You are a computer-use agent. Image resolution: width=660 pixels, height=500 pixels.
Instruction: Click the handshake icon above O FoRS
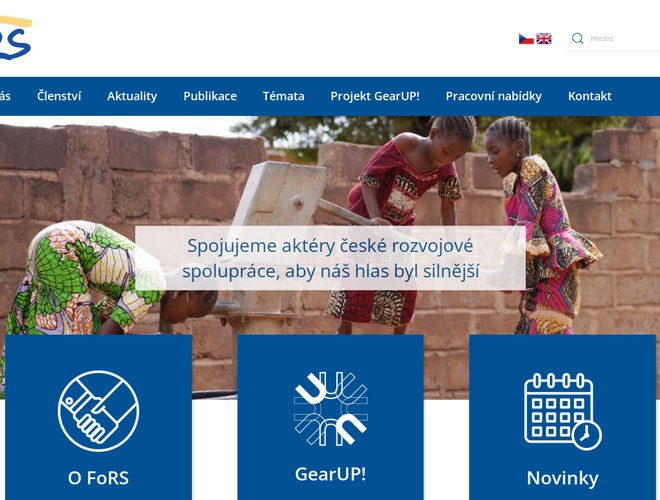click(98, 411)
